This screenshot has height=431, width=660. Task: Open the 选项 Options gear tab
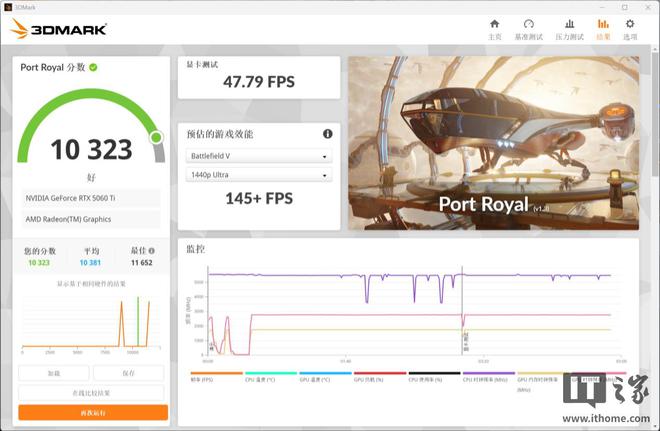630,29
